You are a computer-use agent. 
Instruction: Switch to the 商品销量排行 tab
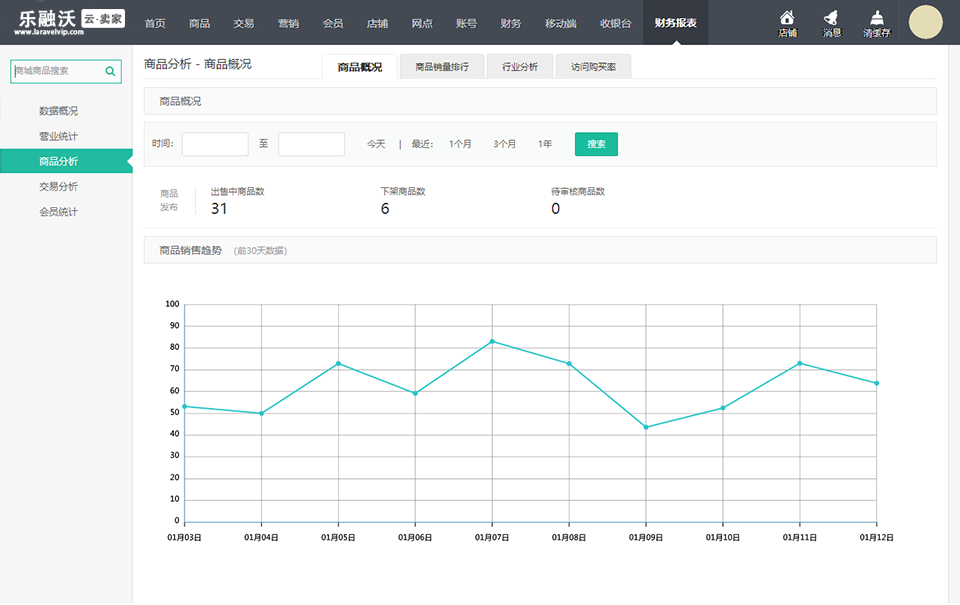[x=442, y=67]
